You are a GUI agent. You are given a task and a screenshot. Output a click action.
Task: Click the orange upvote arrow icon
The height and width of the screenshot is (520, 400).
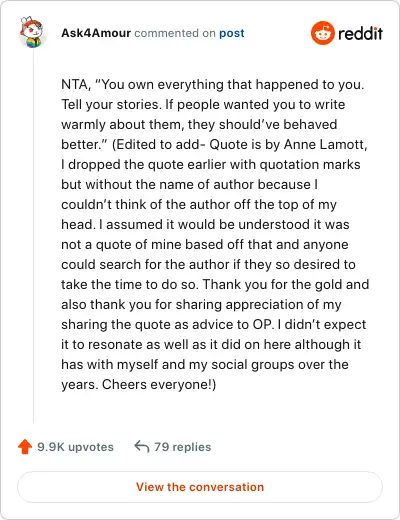(x=25, y=447)
